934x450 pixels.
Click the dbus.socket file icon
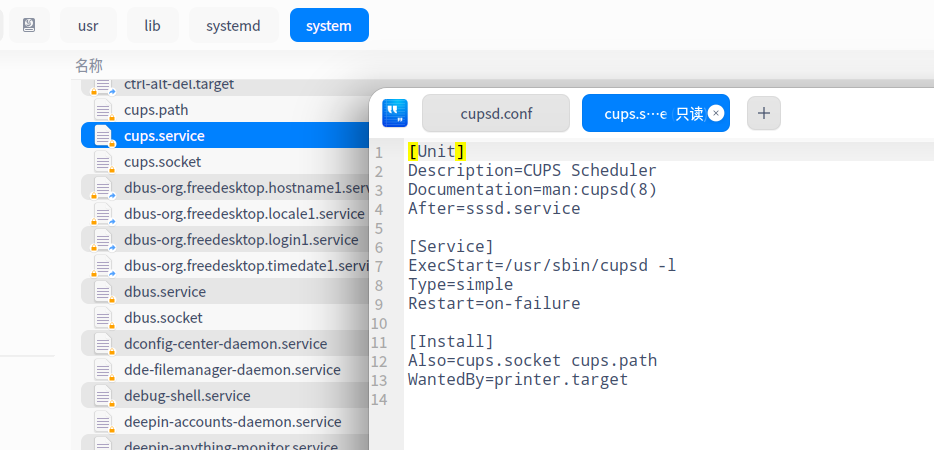click(x=103, y=318)
